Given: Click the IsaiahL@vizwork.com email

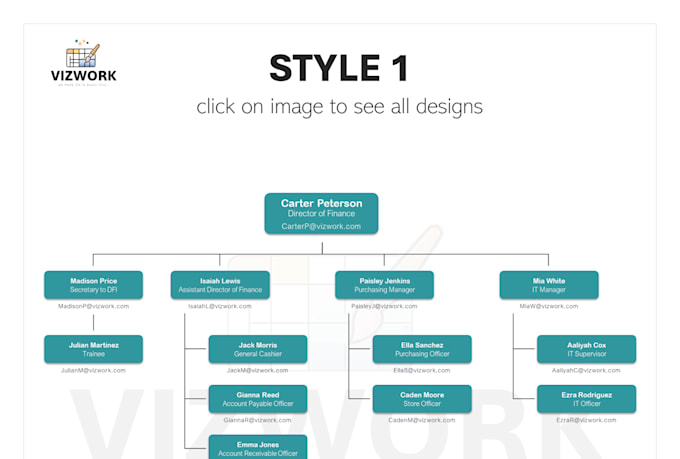Looking at the screenshot, I should coord(220,306).
